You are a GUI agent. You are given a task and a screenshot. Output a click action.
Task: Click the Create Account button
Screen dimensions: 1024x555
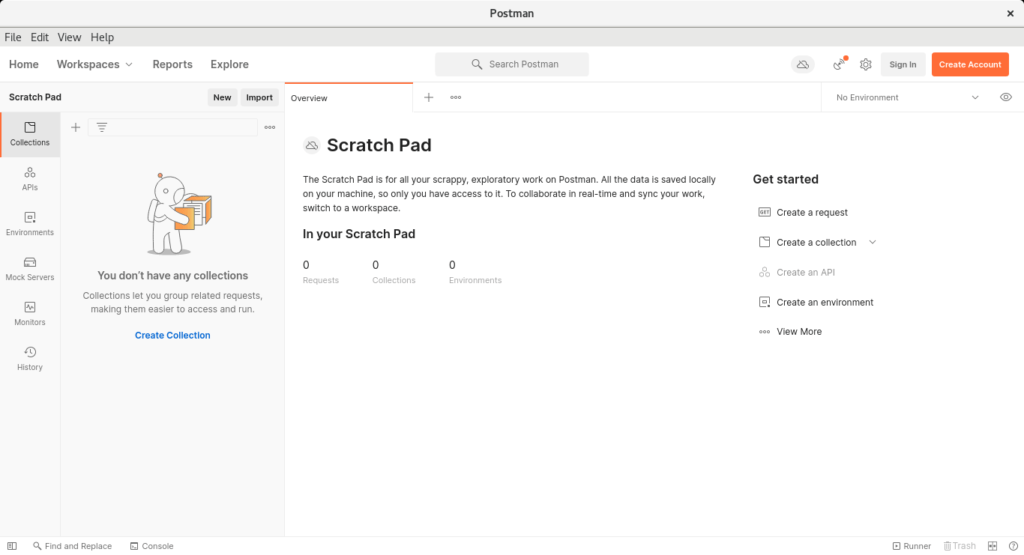(x=970, y=65)
